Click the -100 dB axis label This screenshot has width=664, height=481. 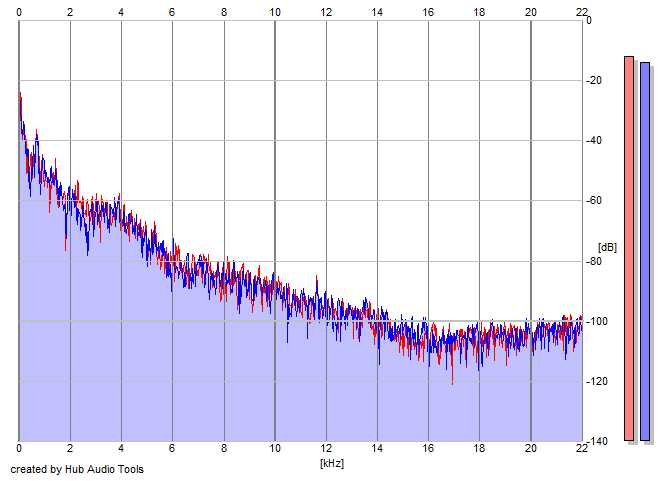coord(597,321)
